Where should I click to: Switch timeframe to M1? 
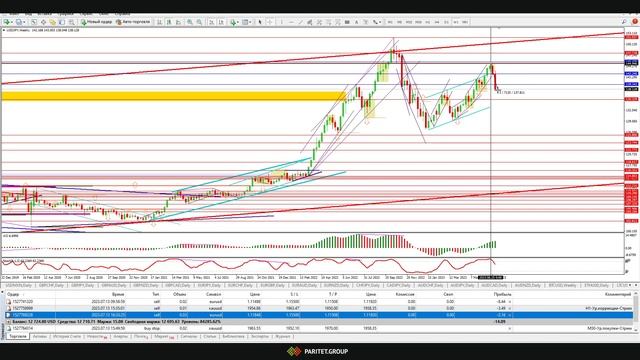(x=390, y=22)
